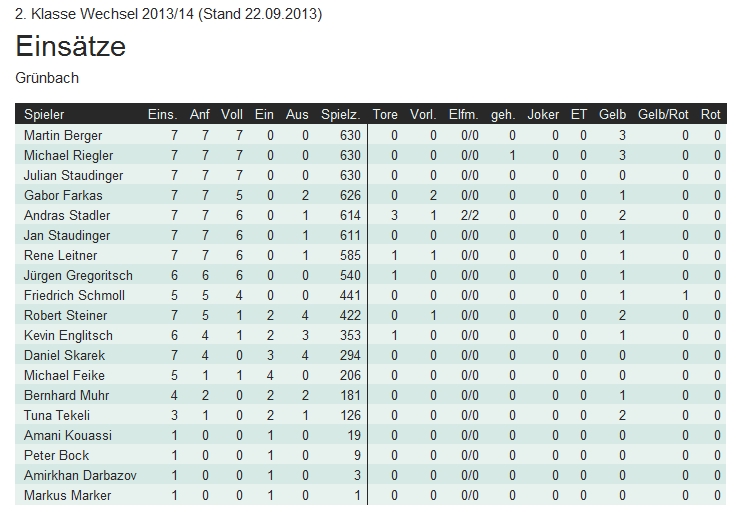The height and width of the screenshot is (512, 741).
Task: Click Gabor Farkas's 626 minutes cell
Action: tap(349, 196)
